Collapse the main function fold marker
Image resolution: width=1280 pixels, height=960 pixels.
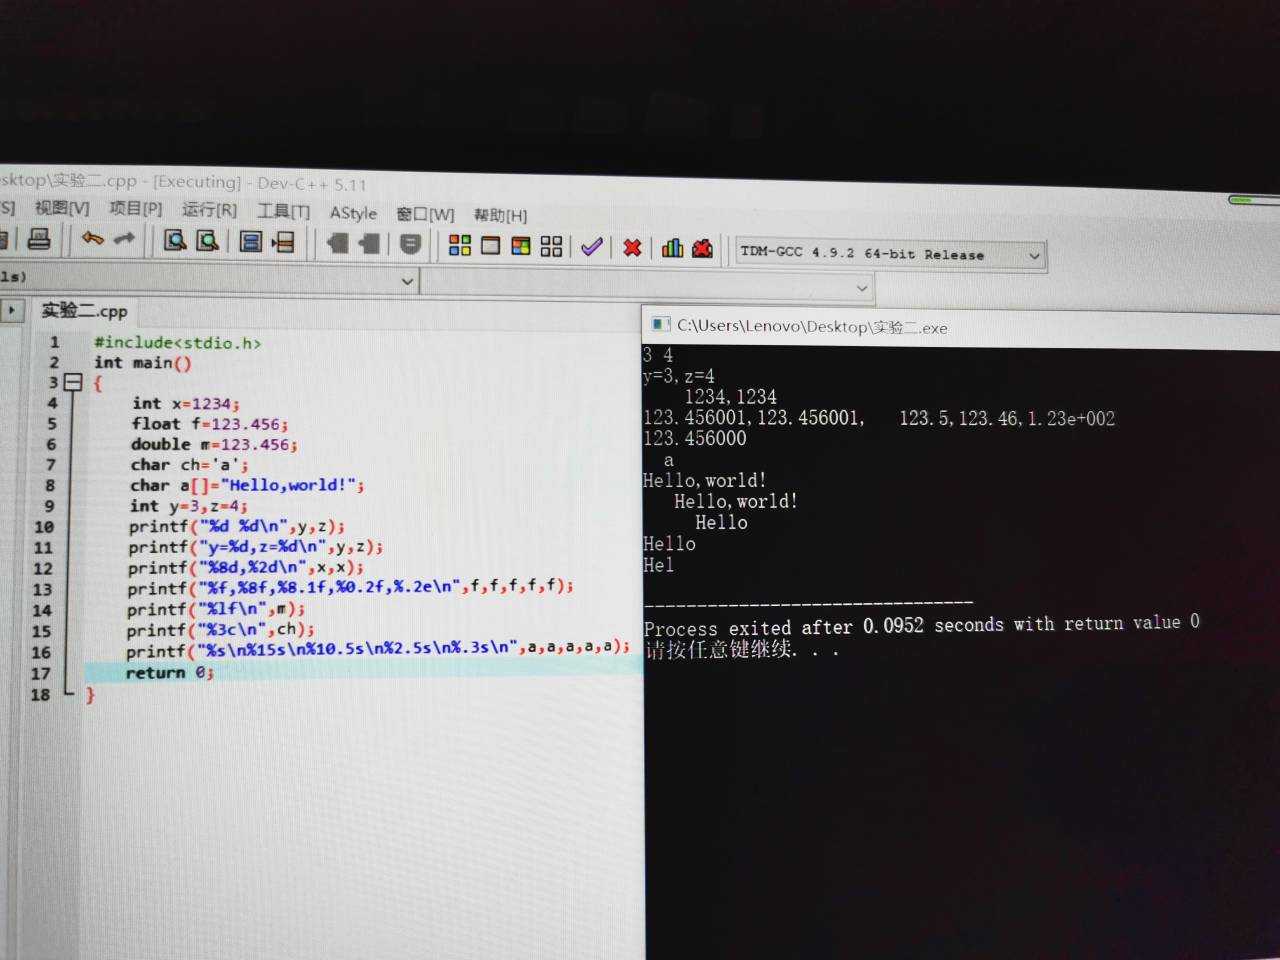[72, 382]
